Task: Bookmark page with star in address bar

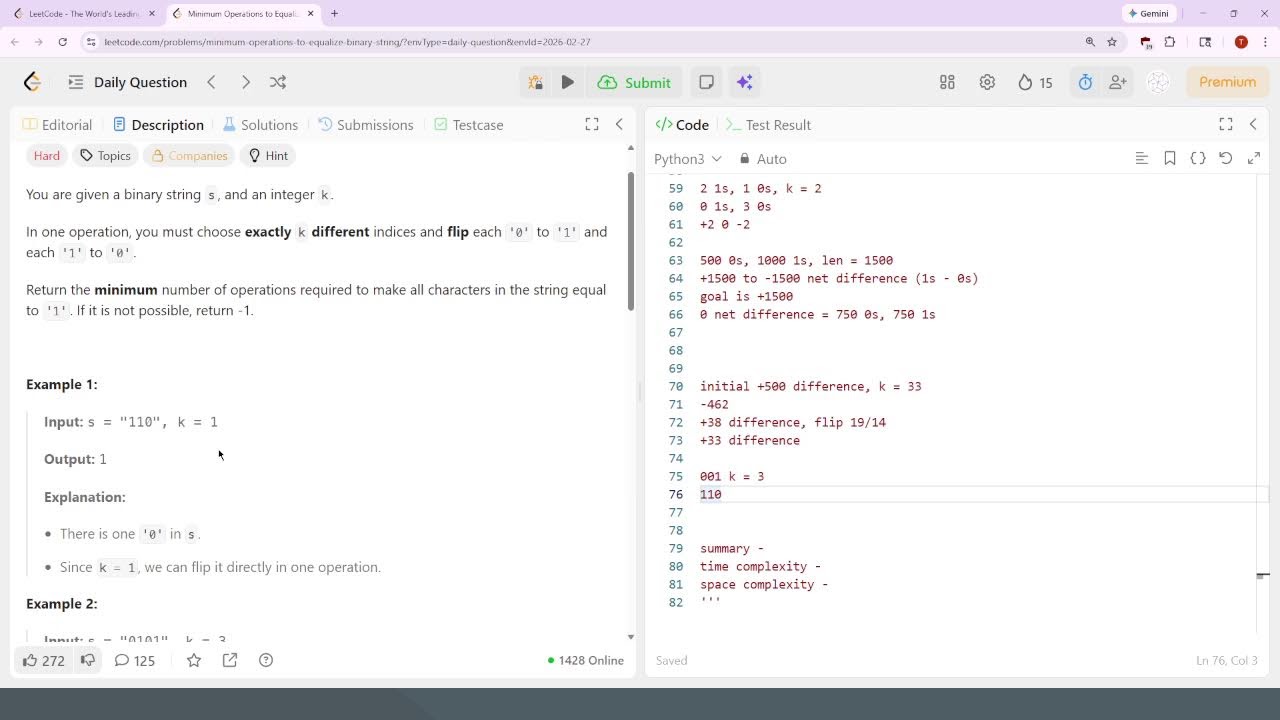Action: [1112, 42]
